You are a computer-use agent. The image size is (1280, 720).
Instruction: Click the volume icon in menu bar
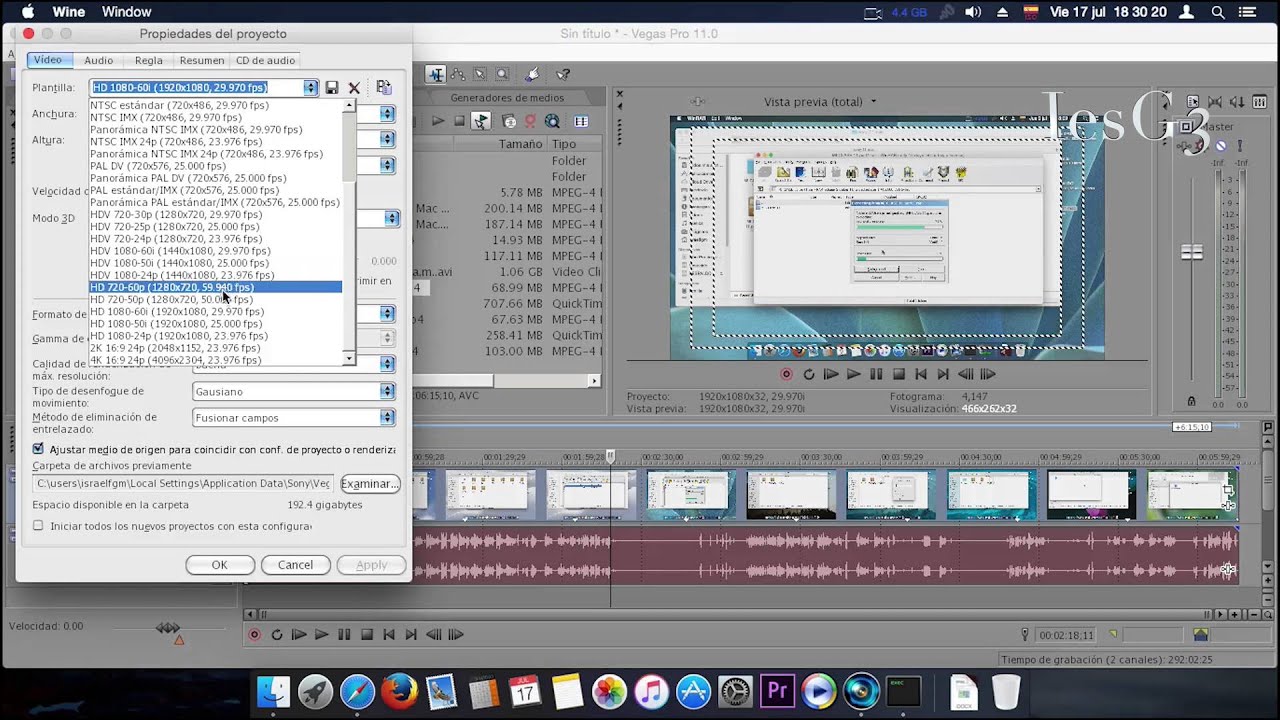coord(973,12)
